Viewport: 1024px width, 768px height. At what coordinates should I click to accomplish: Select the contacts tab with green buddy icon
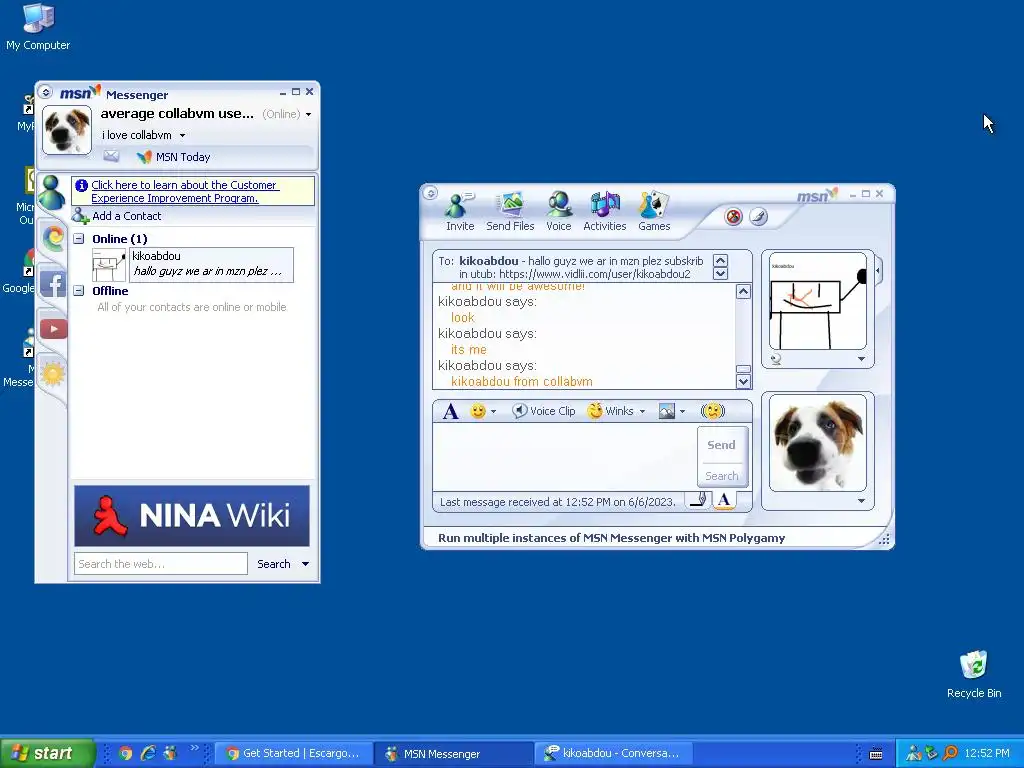tap(52, 192)
